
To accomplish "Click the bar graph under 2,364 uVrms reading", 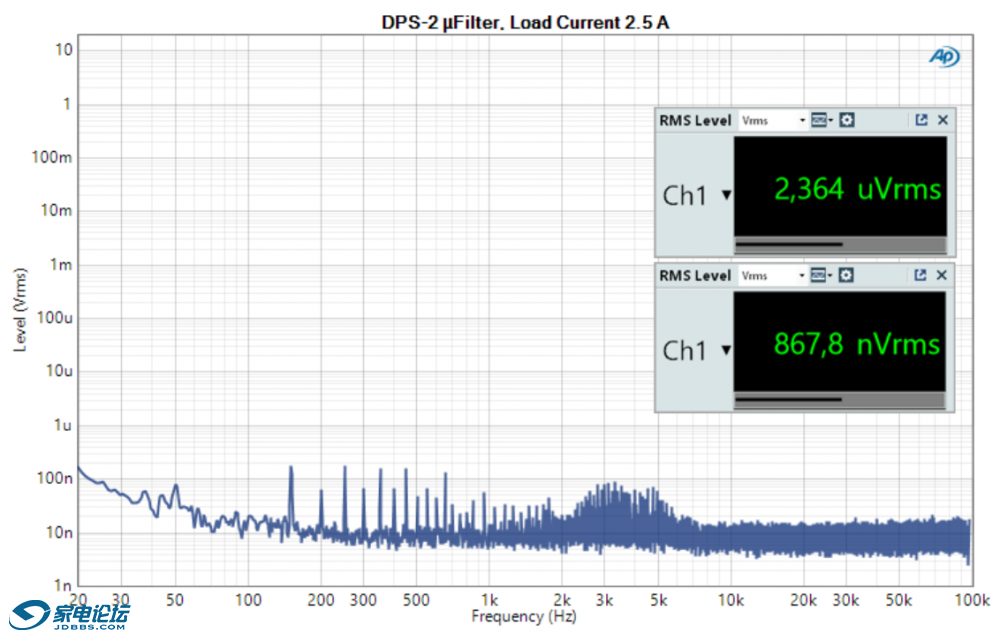I will (840, 244).
